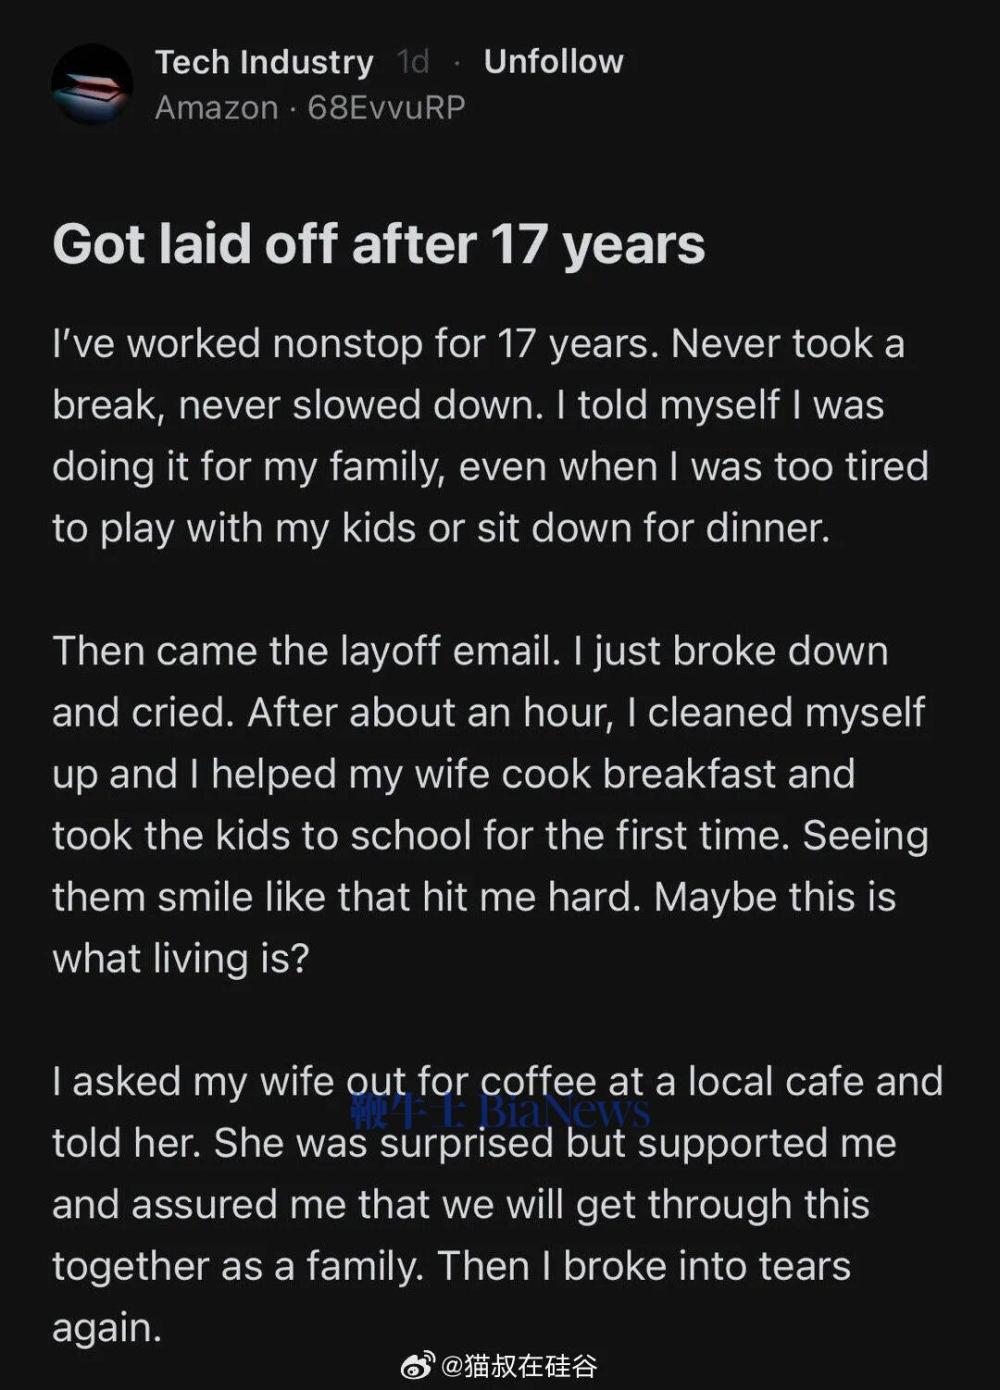This screenshot has height=1390, width=1000.
Task: Click the 鞭牛士 Chinese watermark characters
Action: 408,1111
